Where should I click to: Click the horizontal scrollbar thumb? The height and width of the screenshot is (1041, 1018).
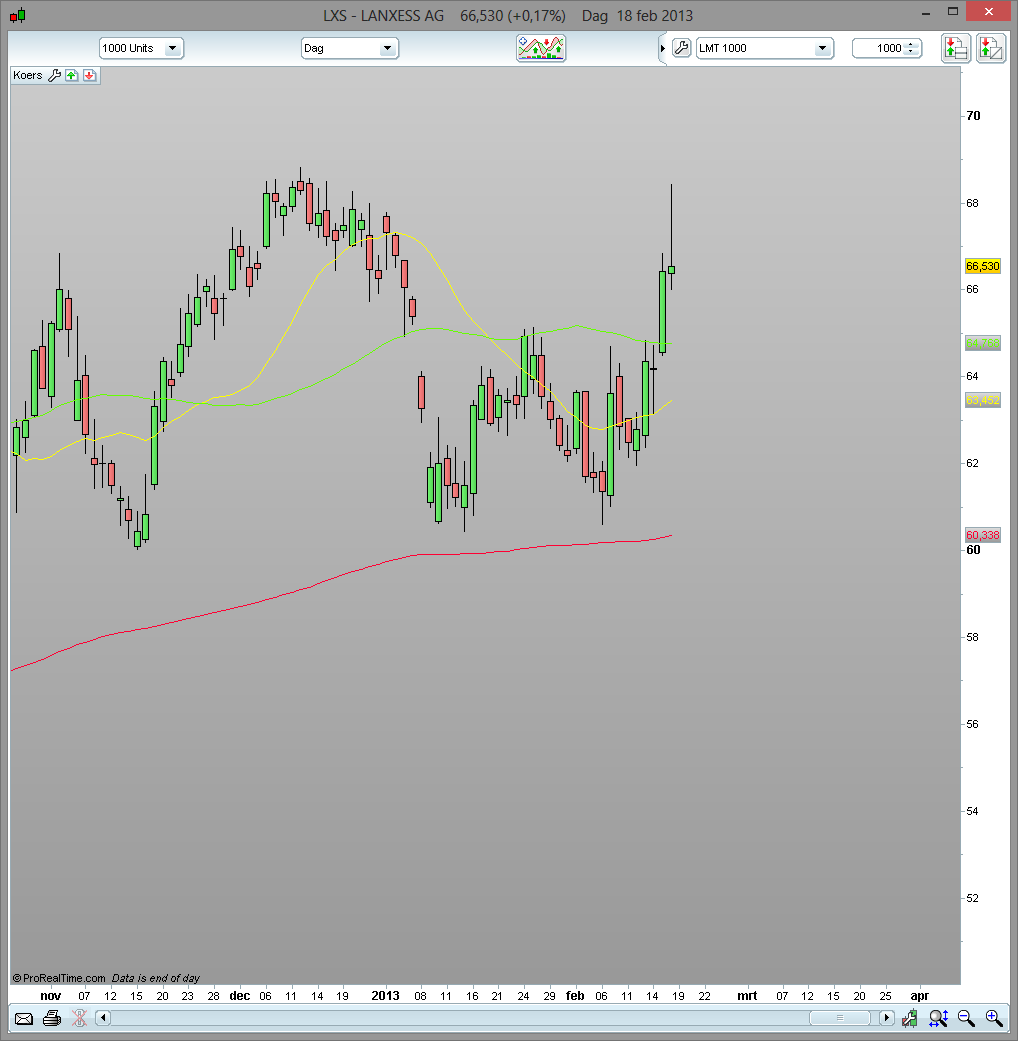click(x=839, y=1018)
